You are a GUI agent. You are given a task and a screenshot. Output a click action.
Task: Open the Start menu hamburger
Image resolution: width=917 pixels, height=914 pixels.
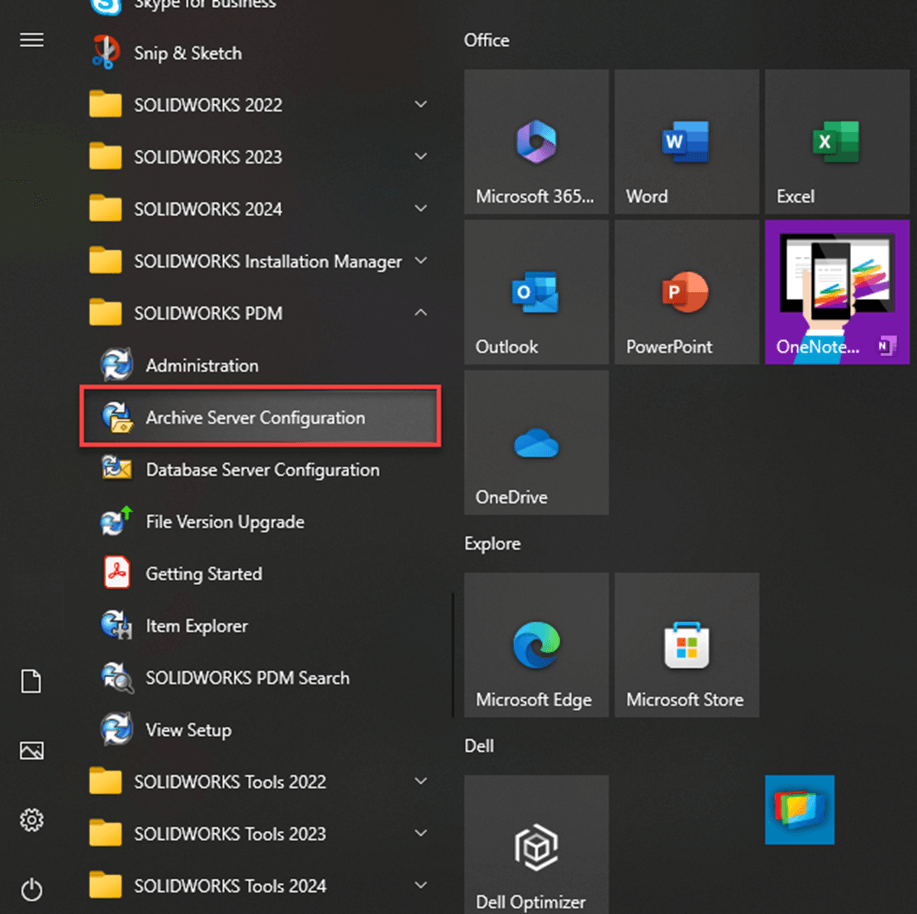click(x=31, y=40)
